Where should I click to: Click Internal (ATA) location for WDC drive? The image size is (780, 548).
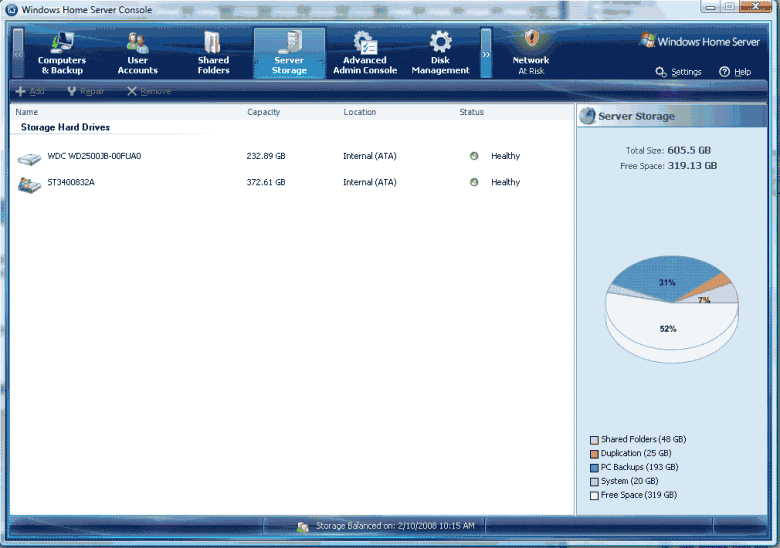point(370,156)
